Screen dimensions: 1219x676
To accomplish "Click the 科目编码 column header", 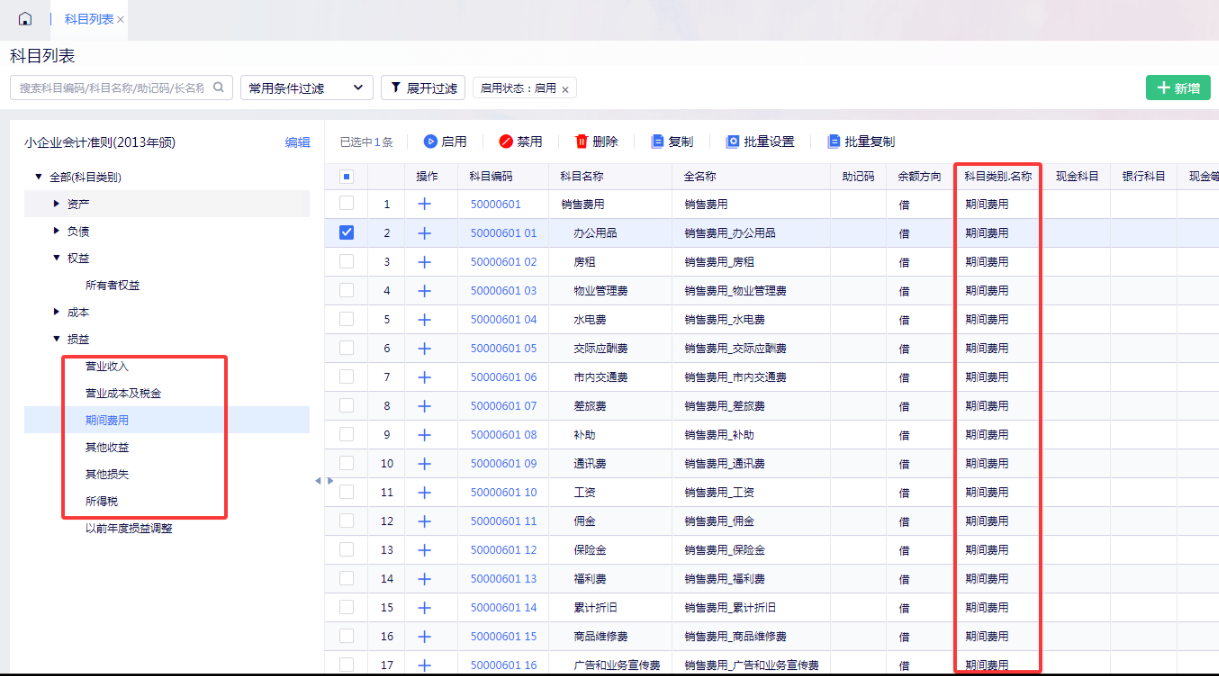I will pyautogui.click(x=491, y=176).
